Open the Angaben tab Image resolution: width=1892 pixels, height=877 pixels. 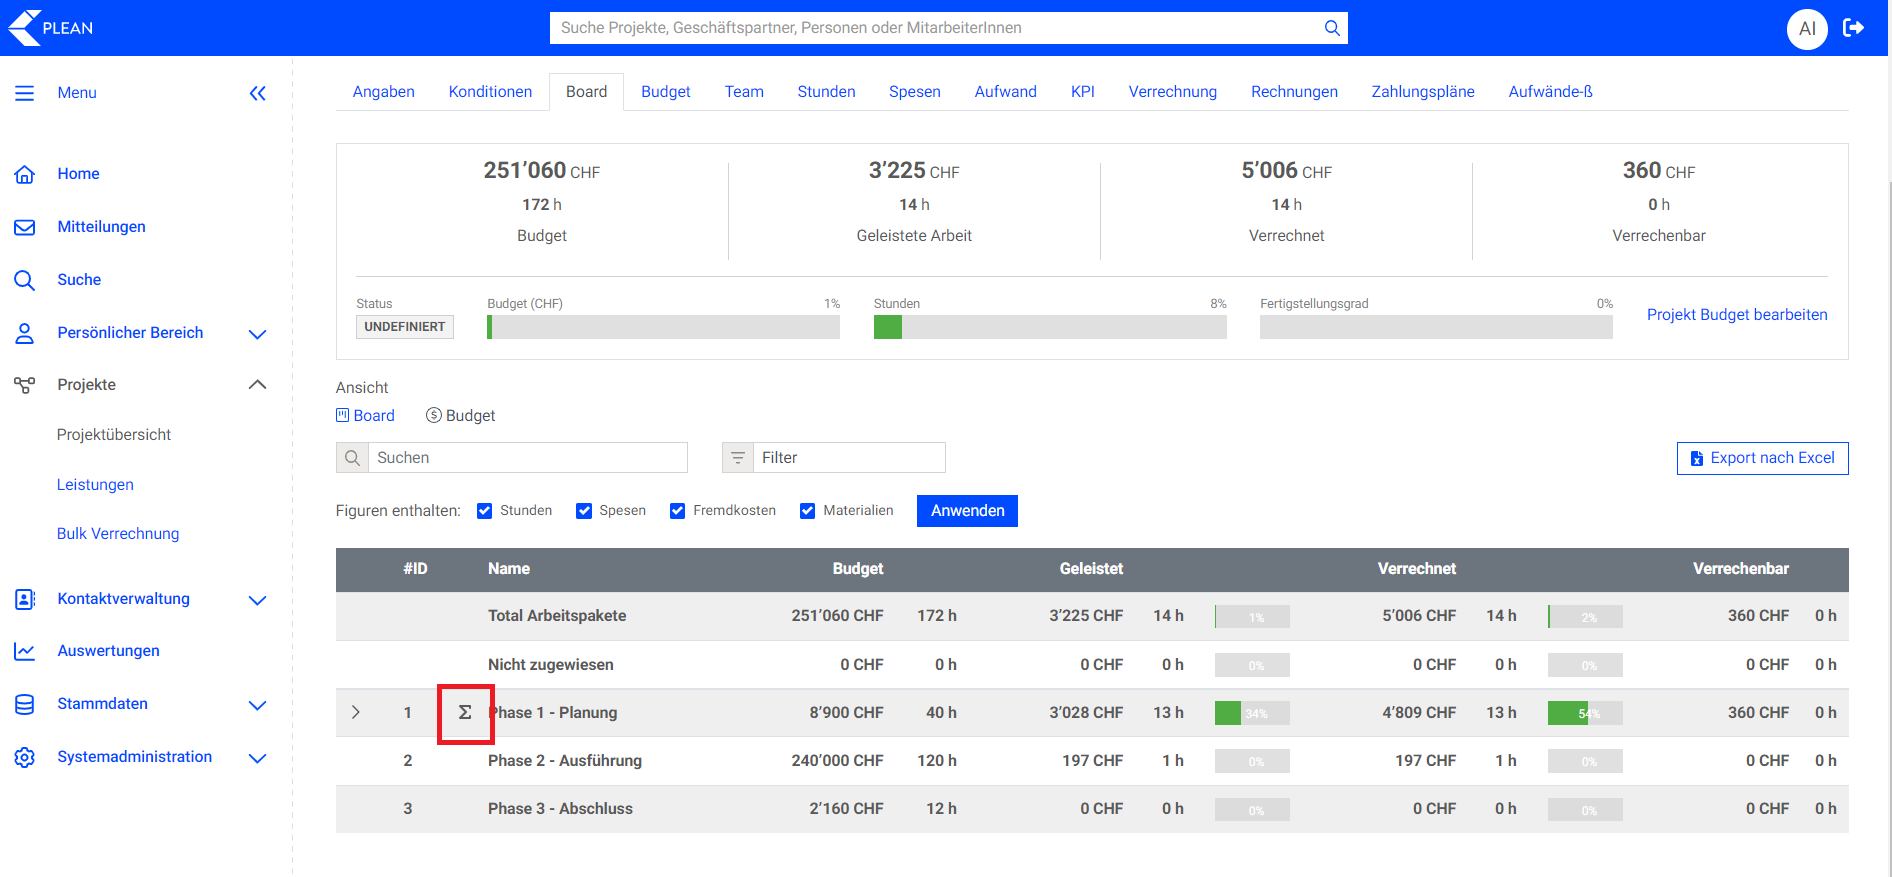(384, 92)
